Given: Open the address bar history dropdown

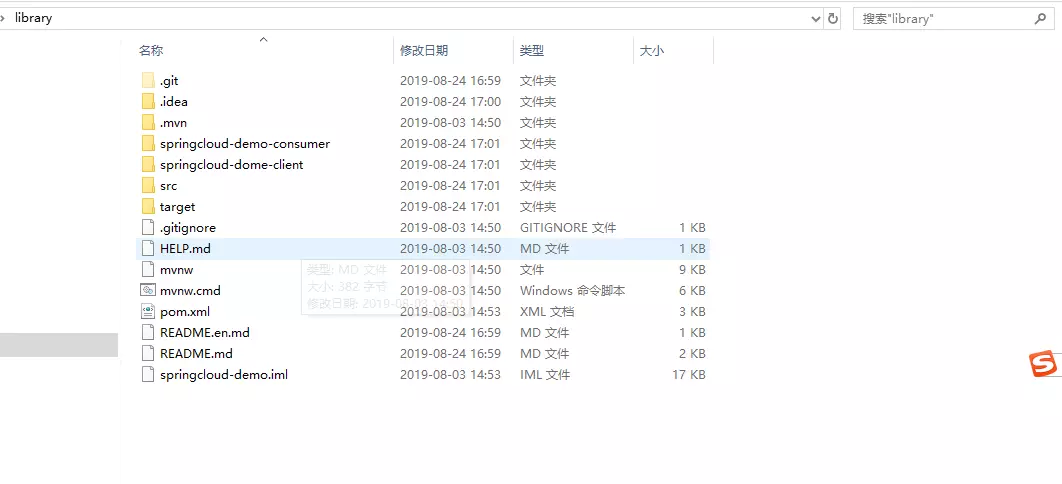Looking at the screenshot, I should tap(816, 20).
